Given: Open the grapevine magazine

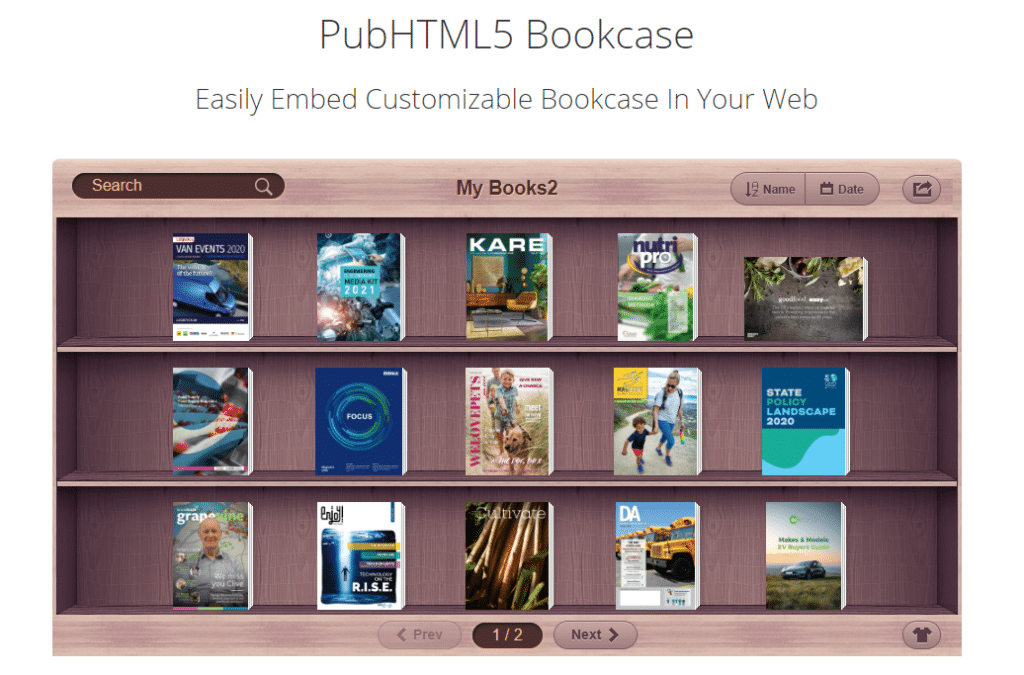Looking at the screenshot, I should [x=211, y=556].
